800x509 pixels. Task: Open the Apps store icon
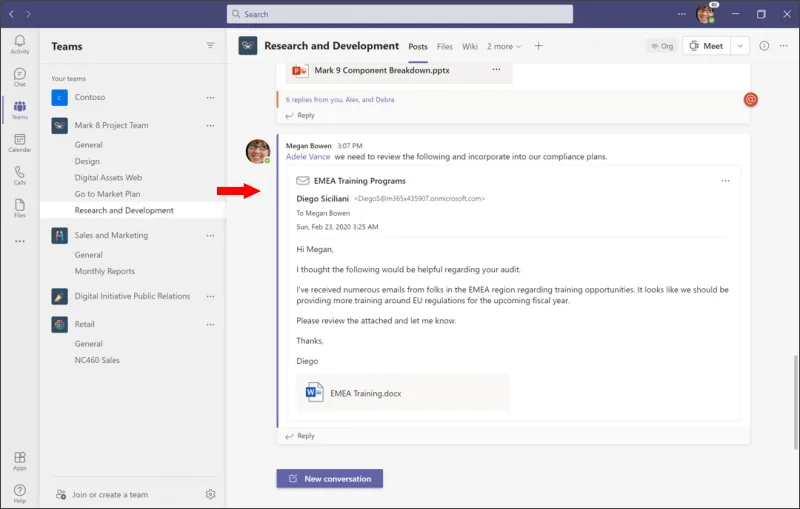click(x=19, y=461)
